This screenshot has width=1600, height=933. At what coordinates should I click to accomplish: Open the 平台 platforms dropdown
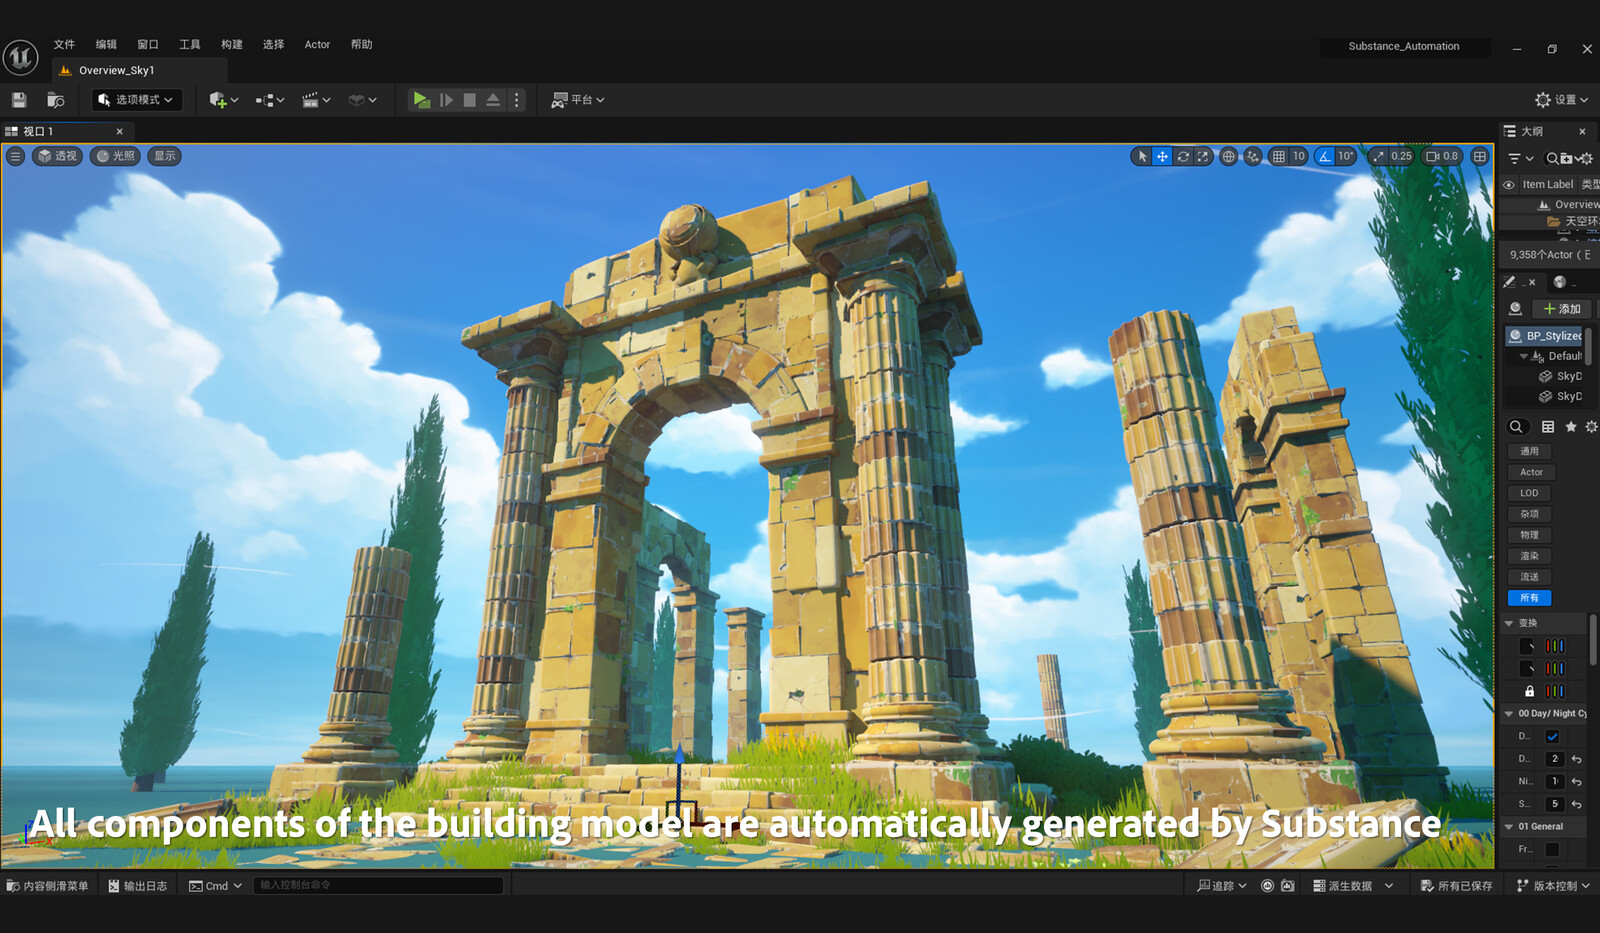point(578,100)
